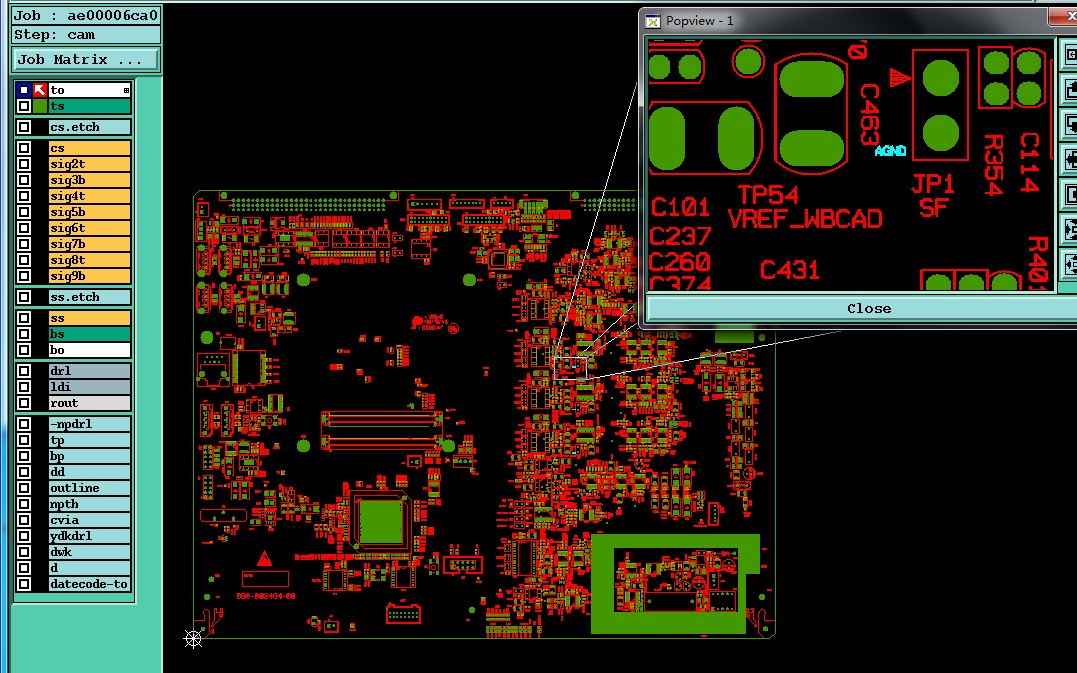1077x673 pixels.
Task: Click the red arrow indicator on the 'to' layer
Action: tap(40, 90)
